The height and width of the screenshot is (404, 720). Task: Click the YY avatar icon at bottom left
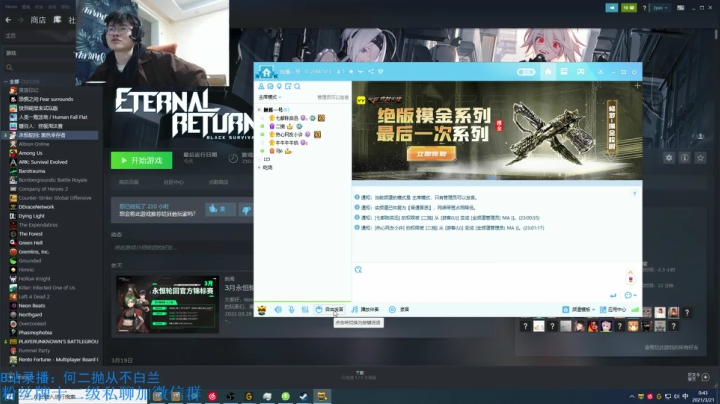pyautogui.click(x=262, y=310)
